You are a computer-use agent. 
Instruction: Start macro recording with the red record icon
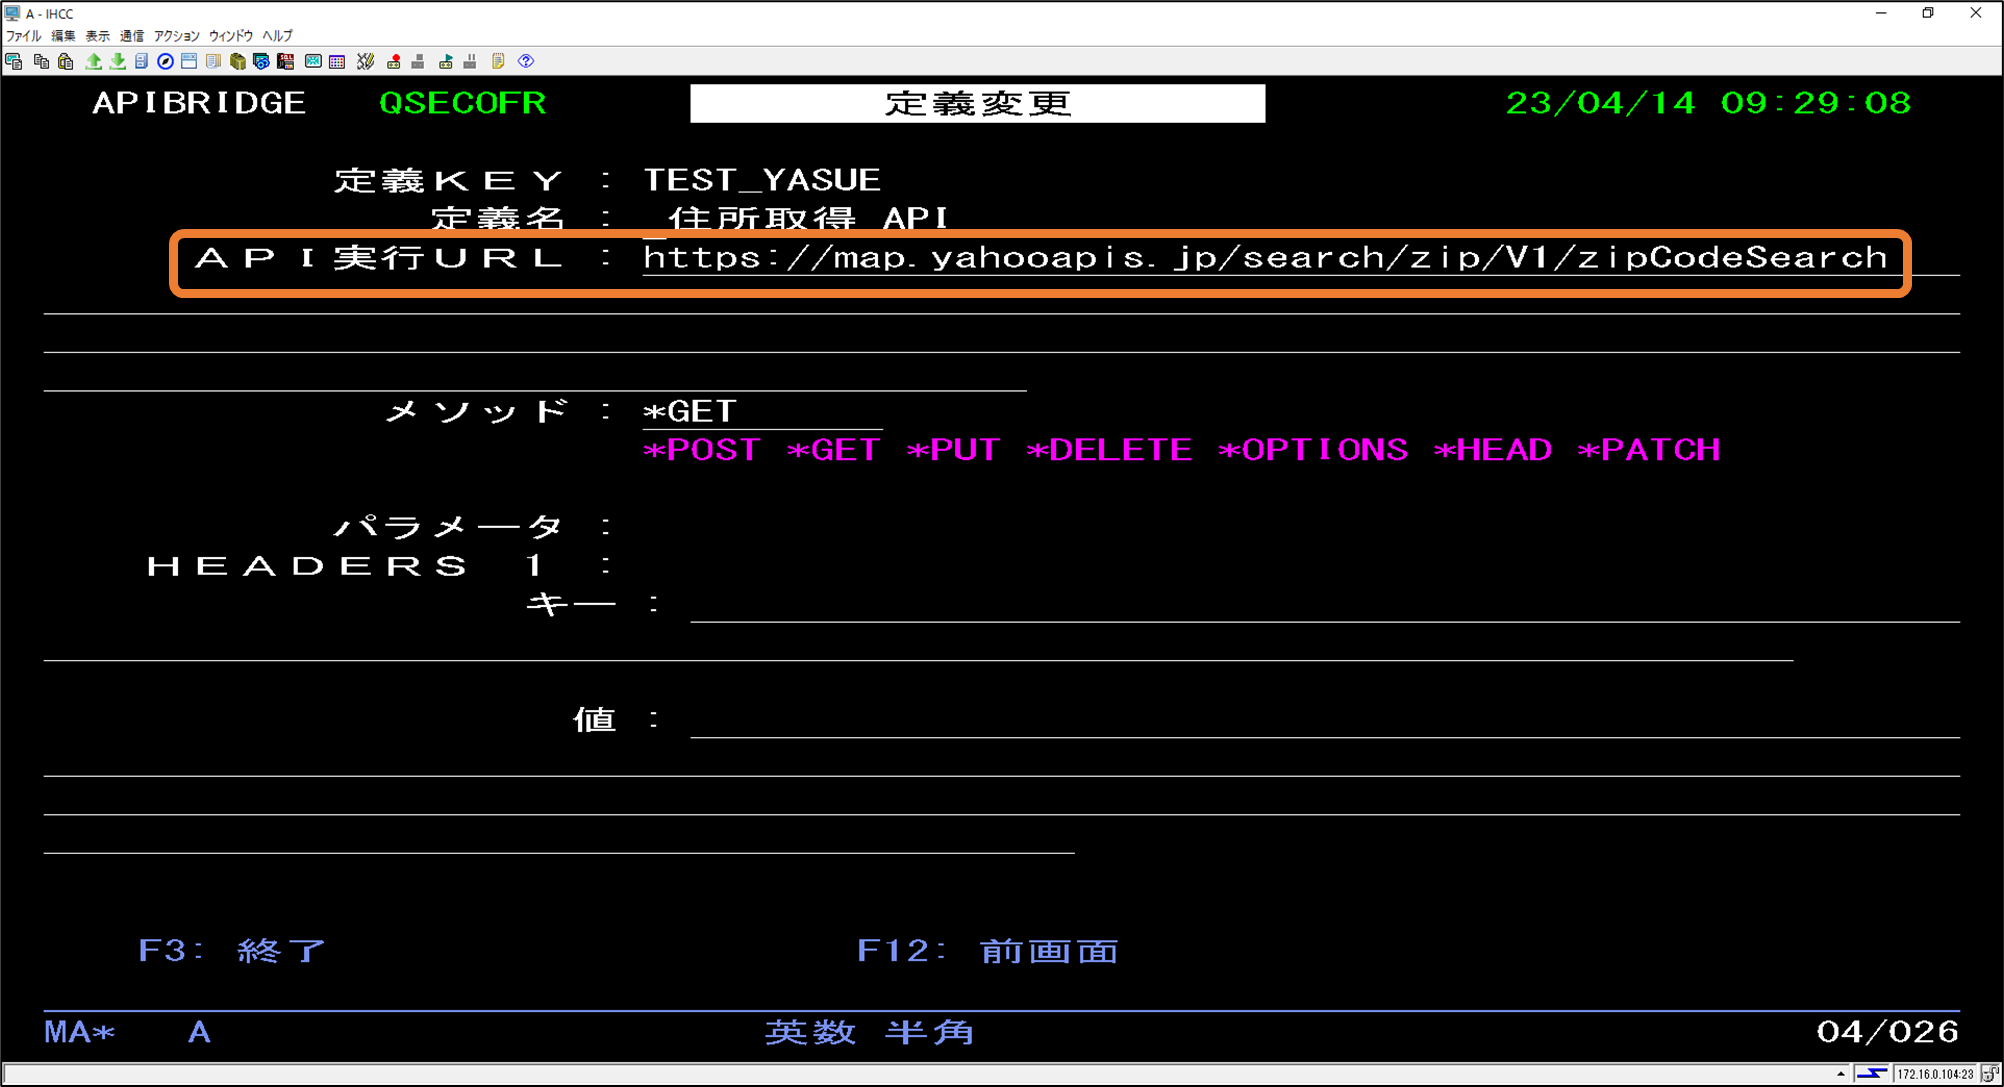pyautogui.click(x=393, y=61)
